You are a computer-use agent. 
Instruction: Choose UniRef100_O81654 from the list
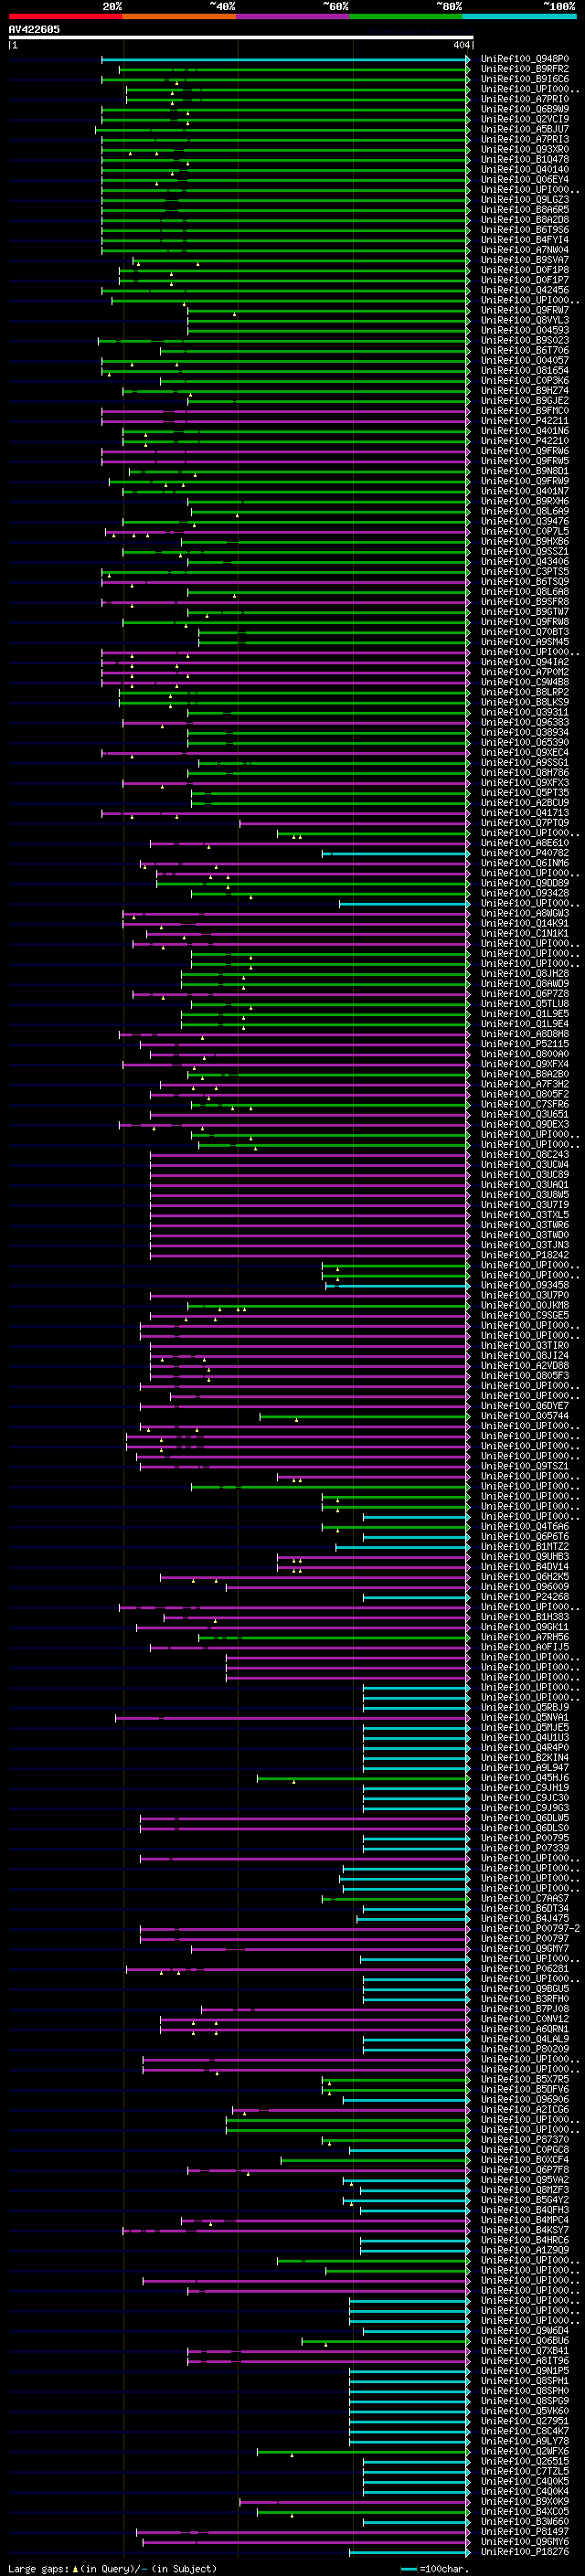pyautogui.click(x=525, y=370)
